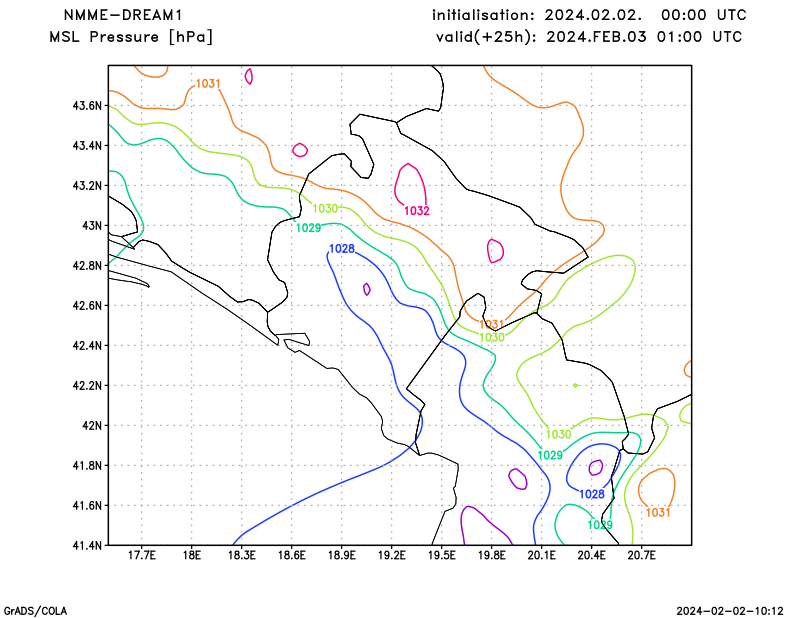Click the 20.4E longitude axis label

click(x=591, y=555)
